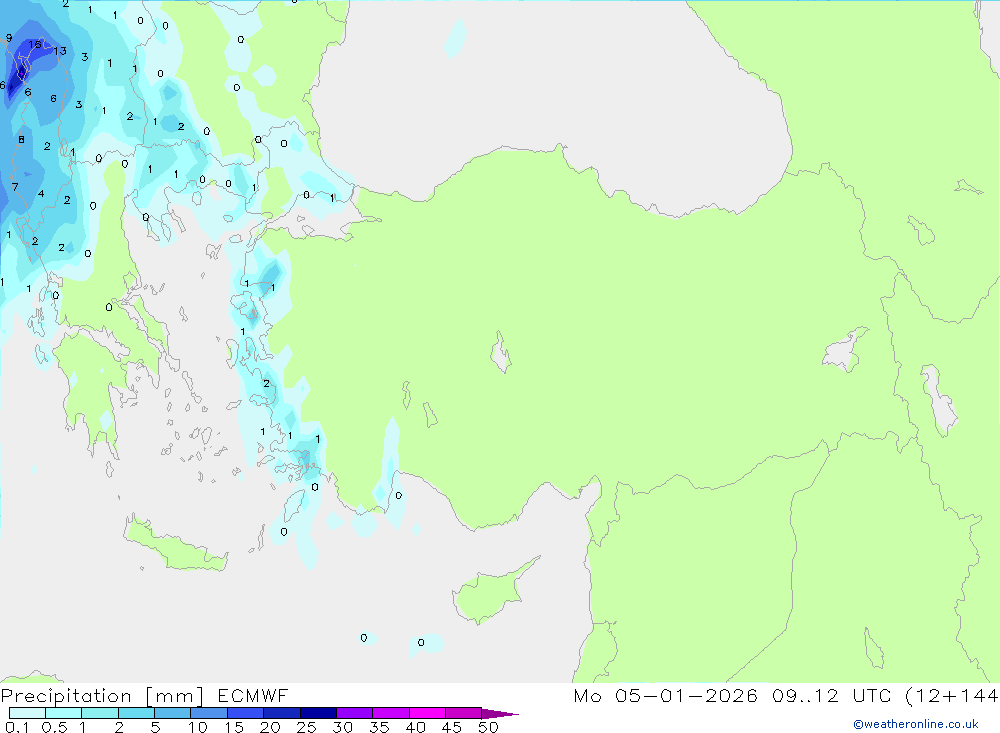The image size is (1000, 733).
Task: Click the map value '4' on the map
Action: pos(41,193)
